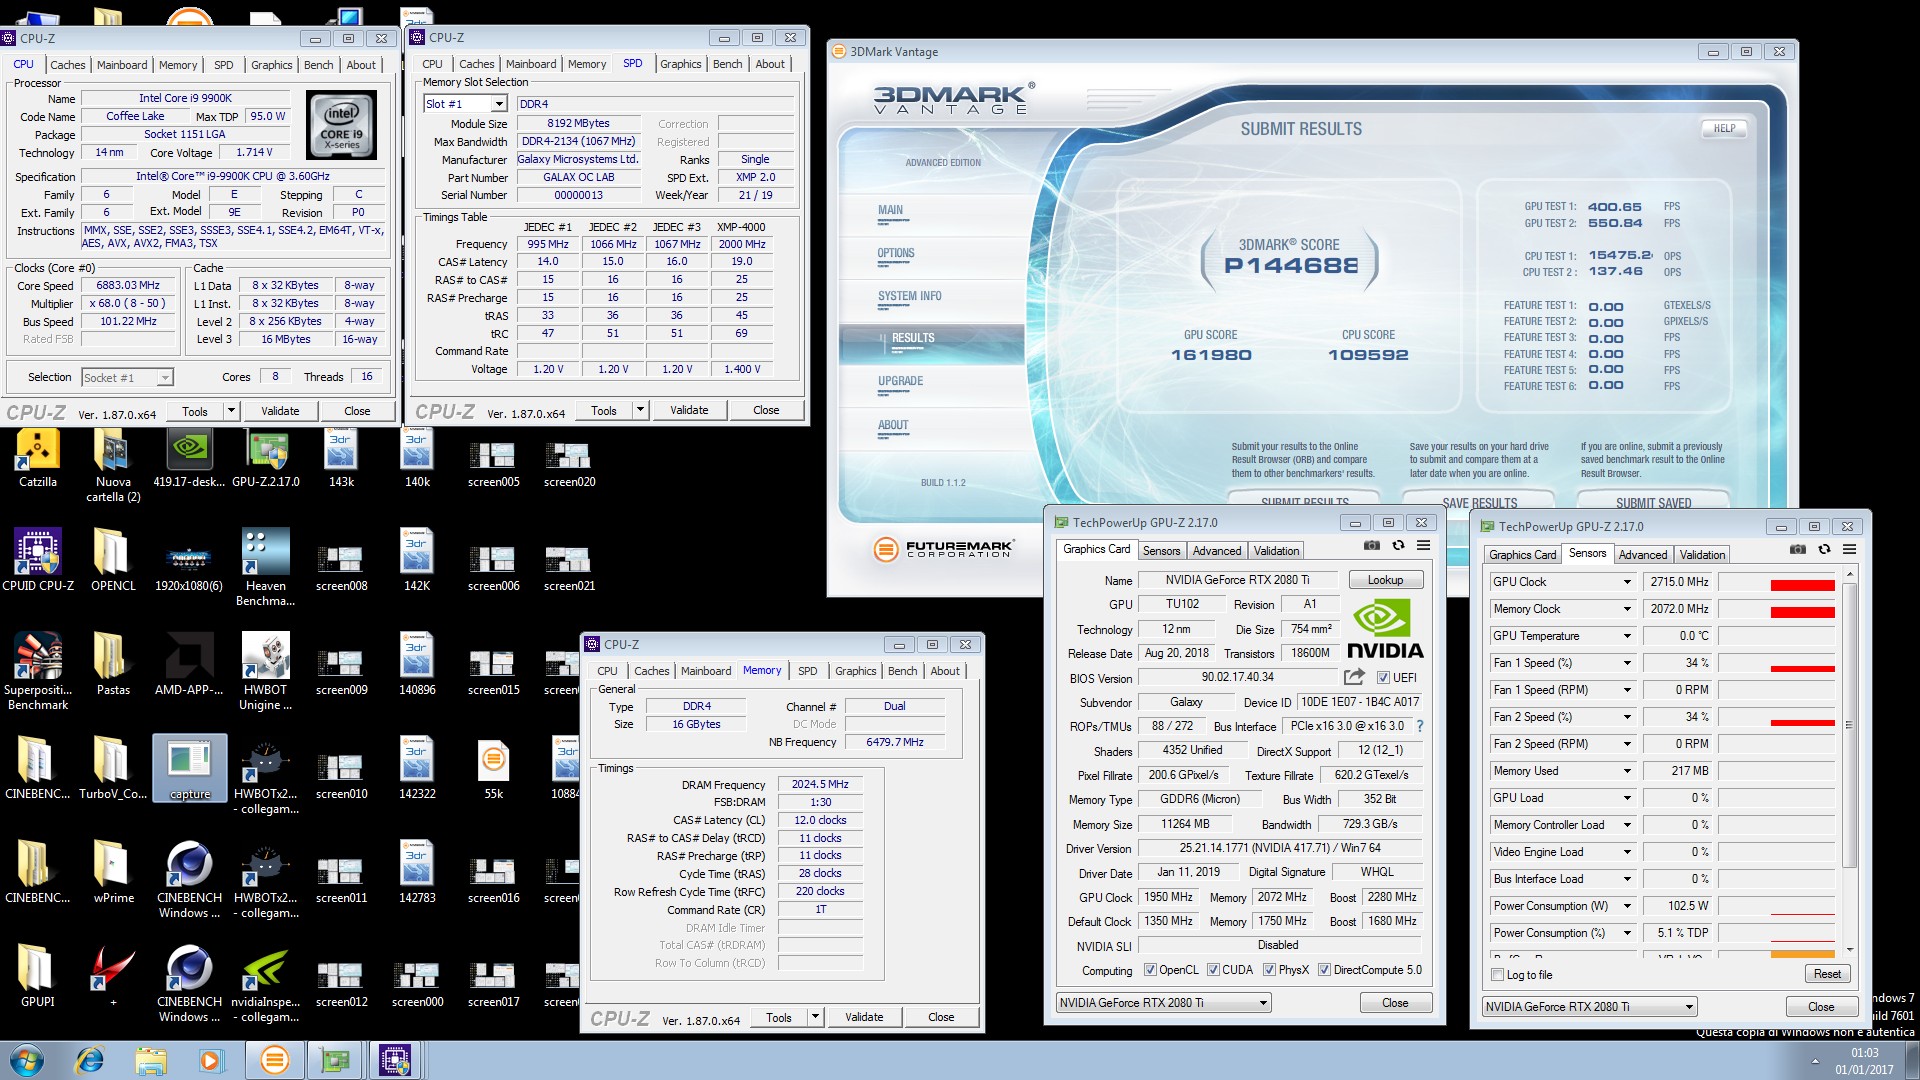Click Validate in the CPU tab CPU-Z window
1920x1080 pixels.
(280, 411)
